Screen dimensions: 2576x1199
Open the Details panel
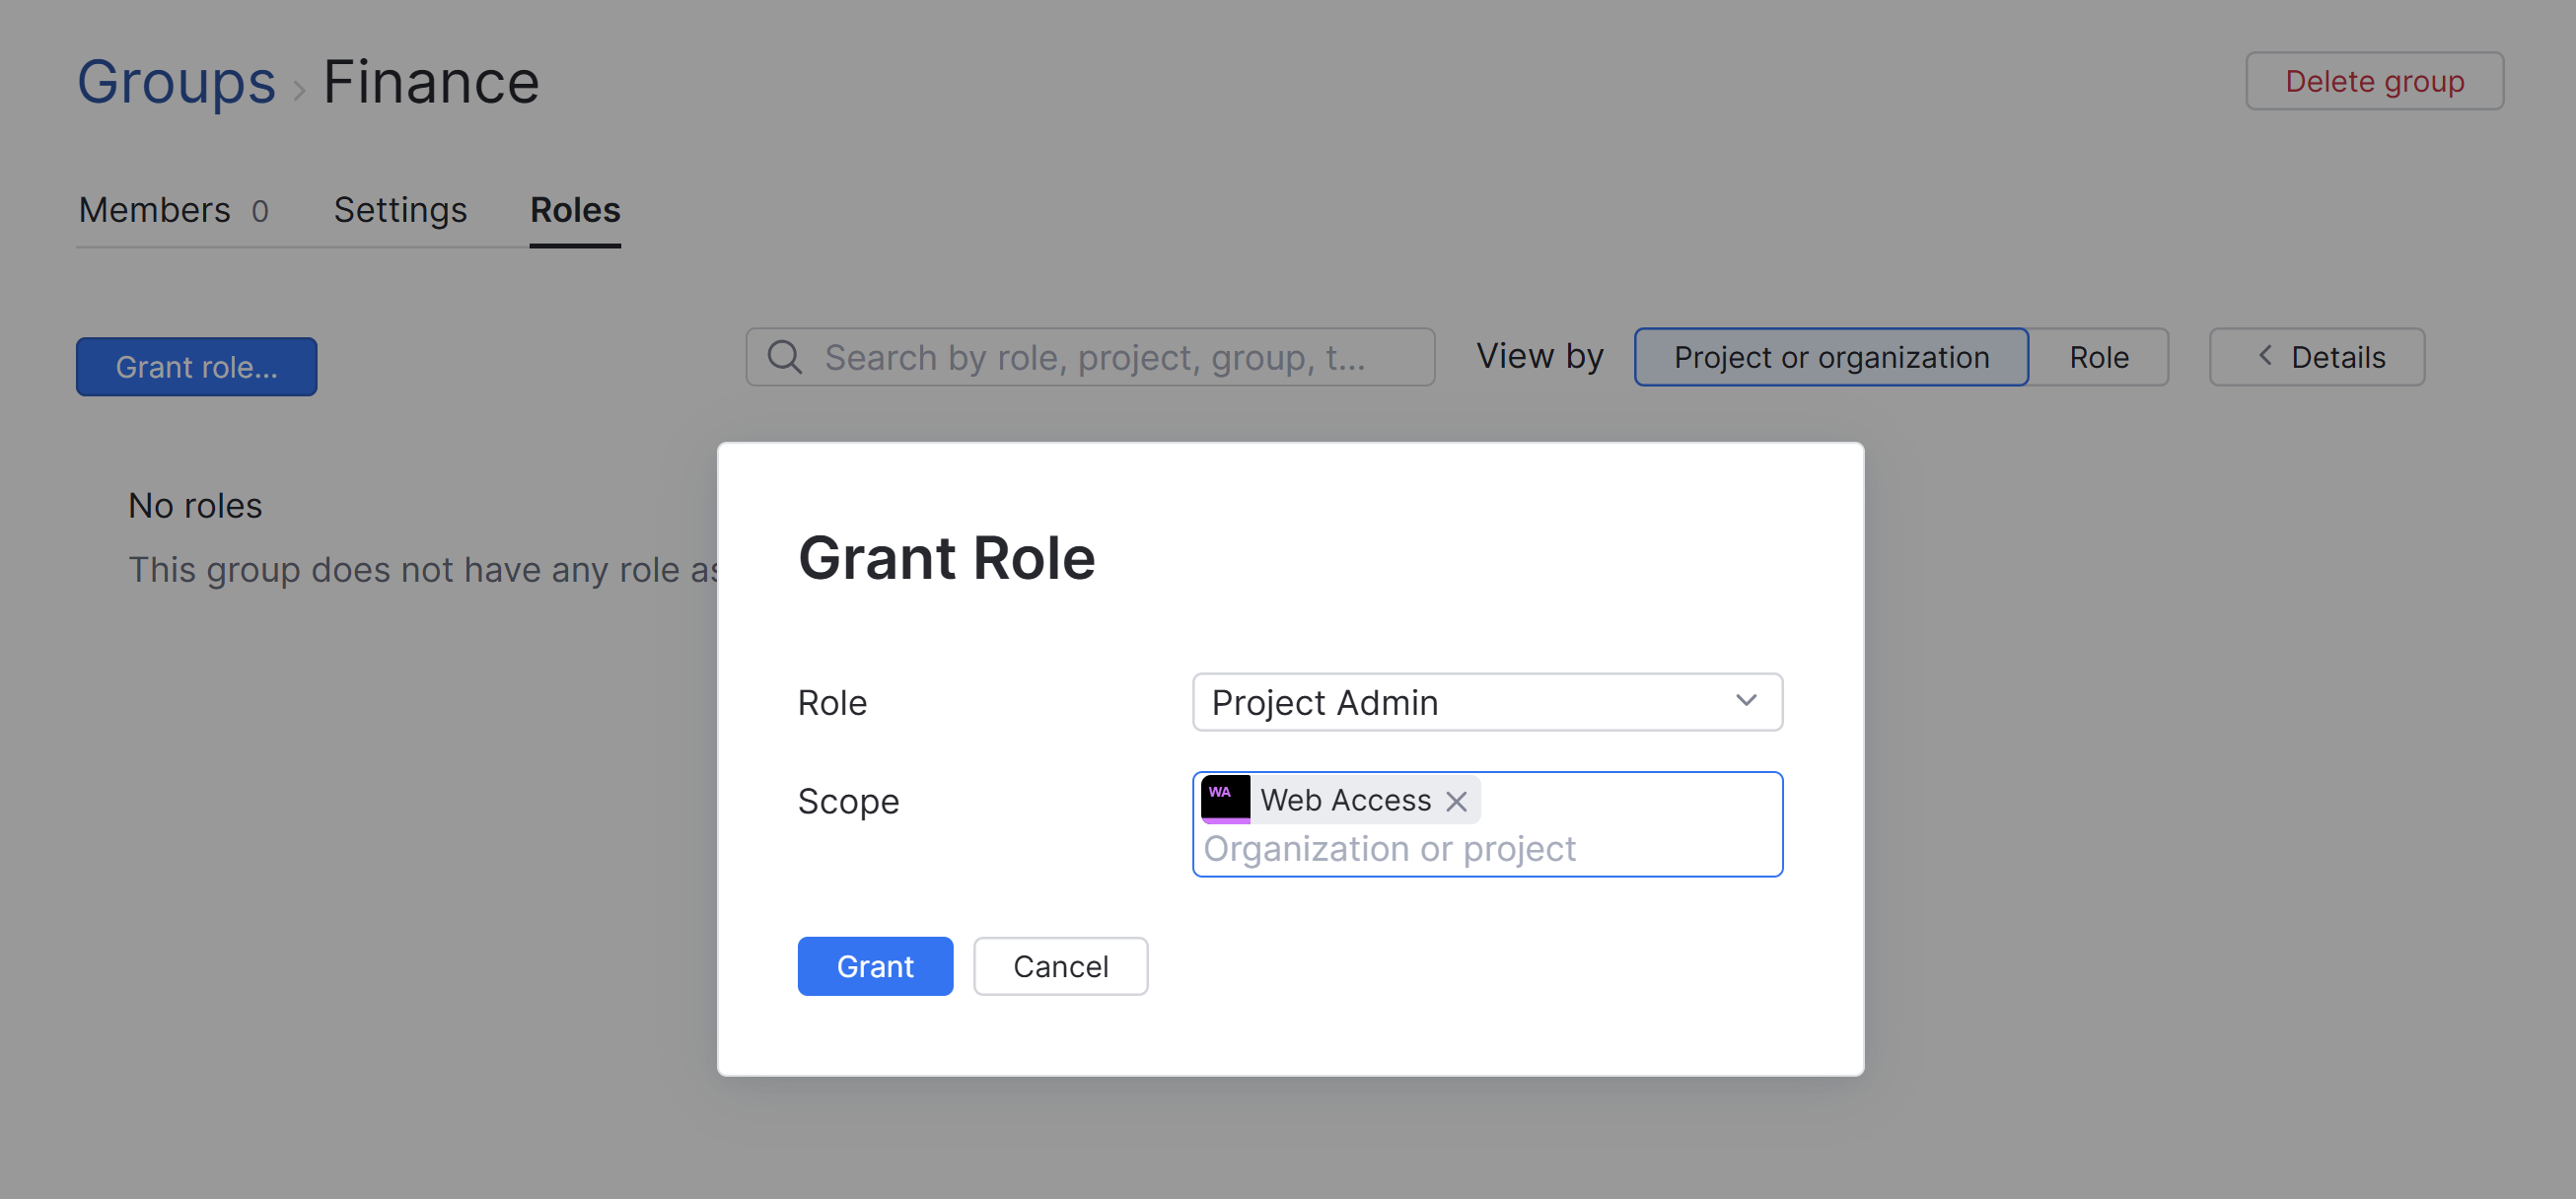tap(2316, 357)
